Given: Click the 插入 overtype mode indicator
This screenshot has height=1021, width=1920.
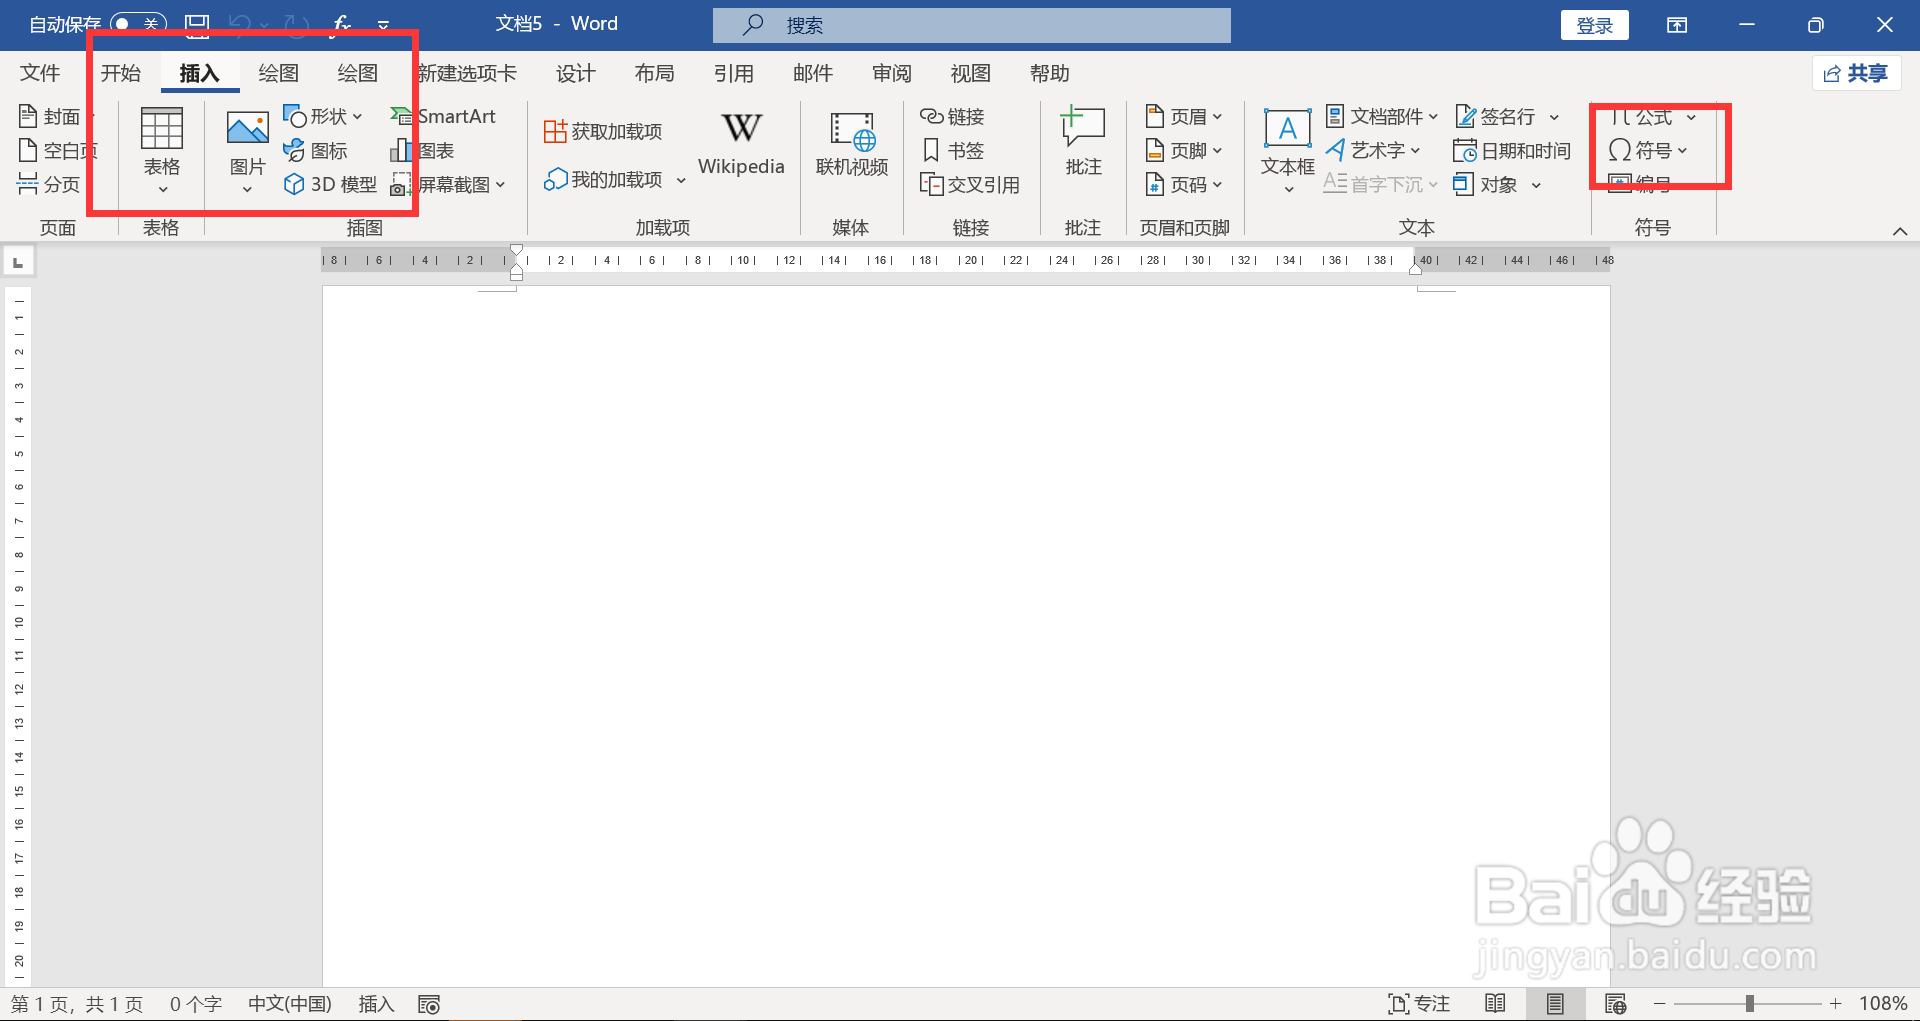Looking at the screenshot, I should (376, 1004).
